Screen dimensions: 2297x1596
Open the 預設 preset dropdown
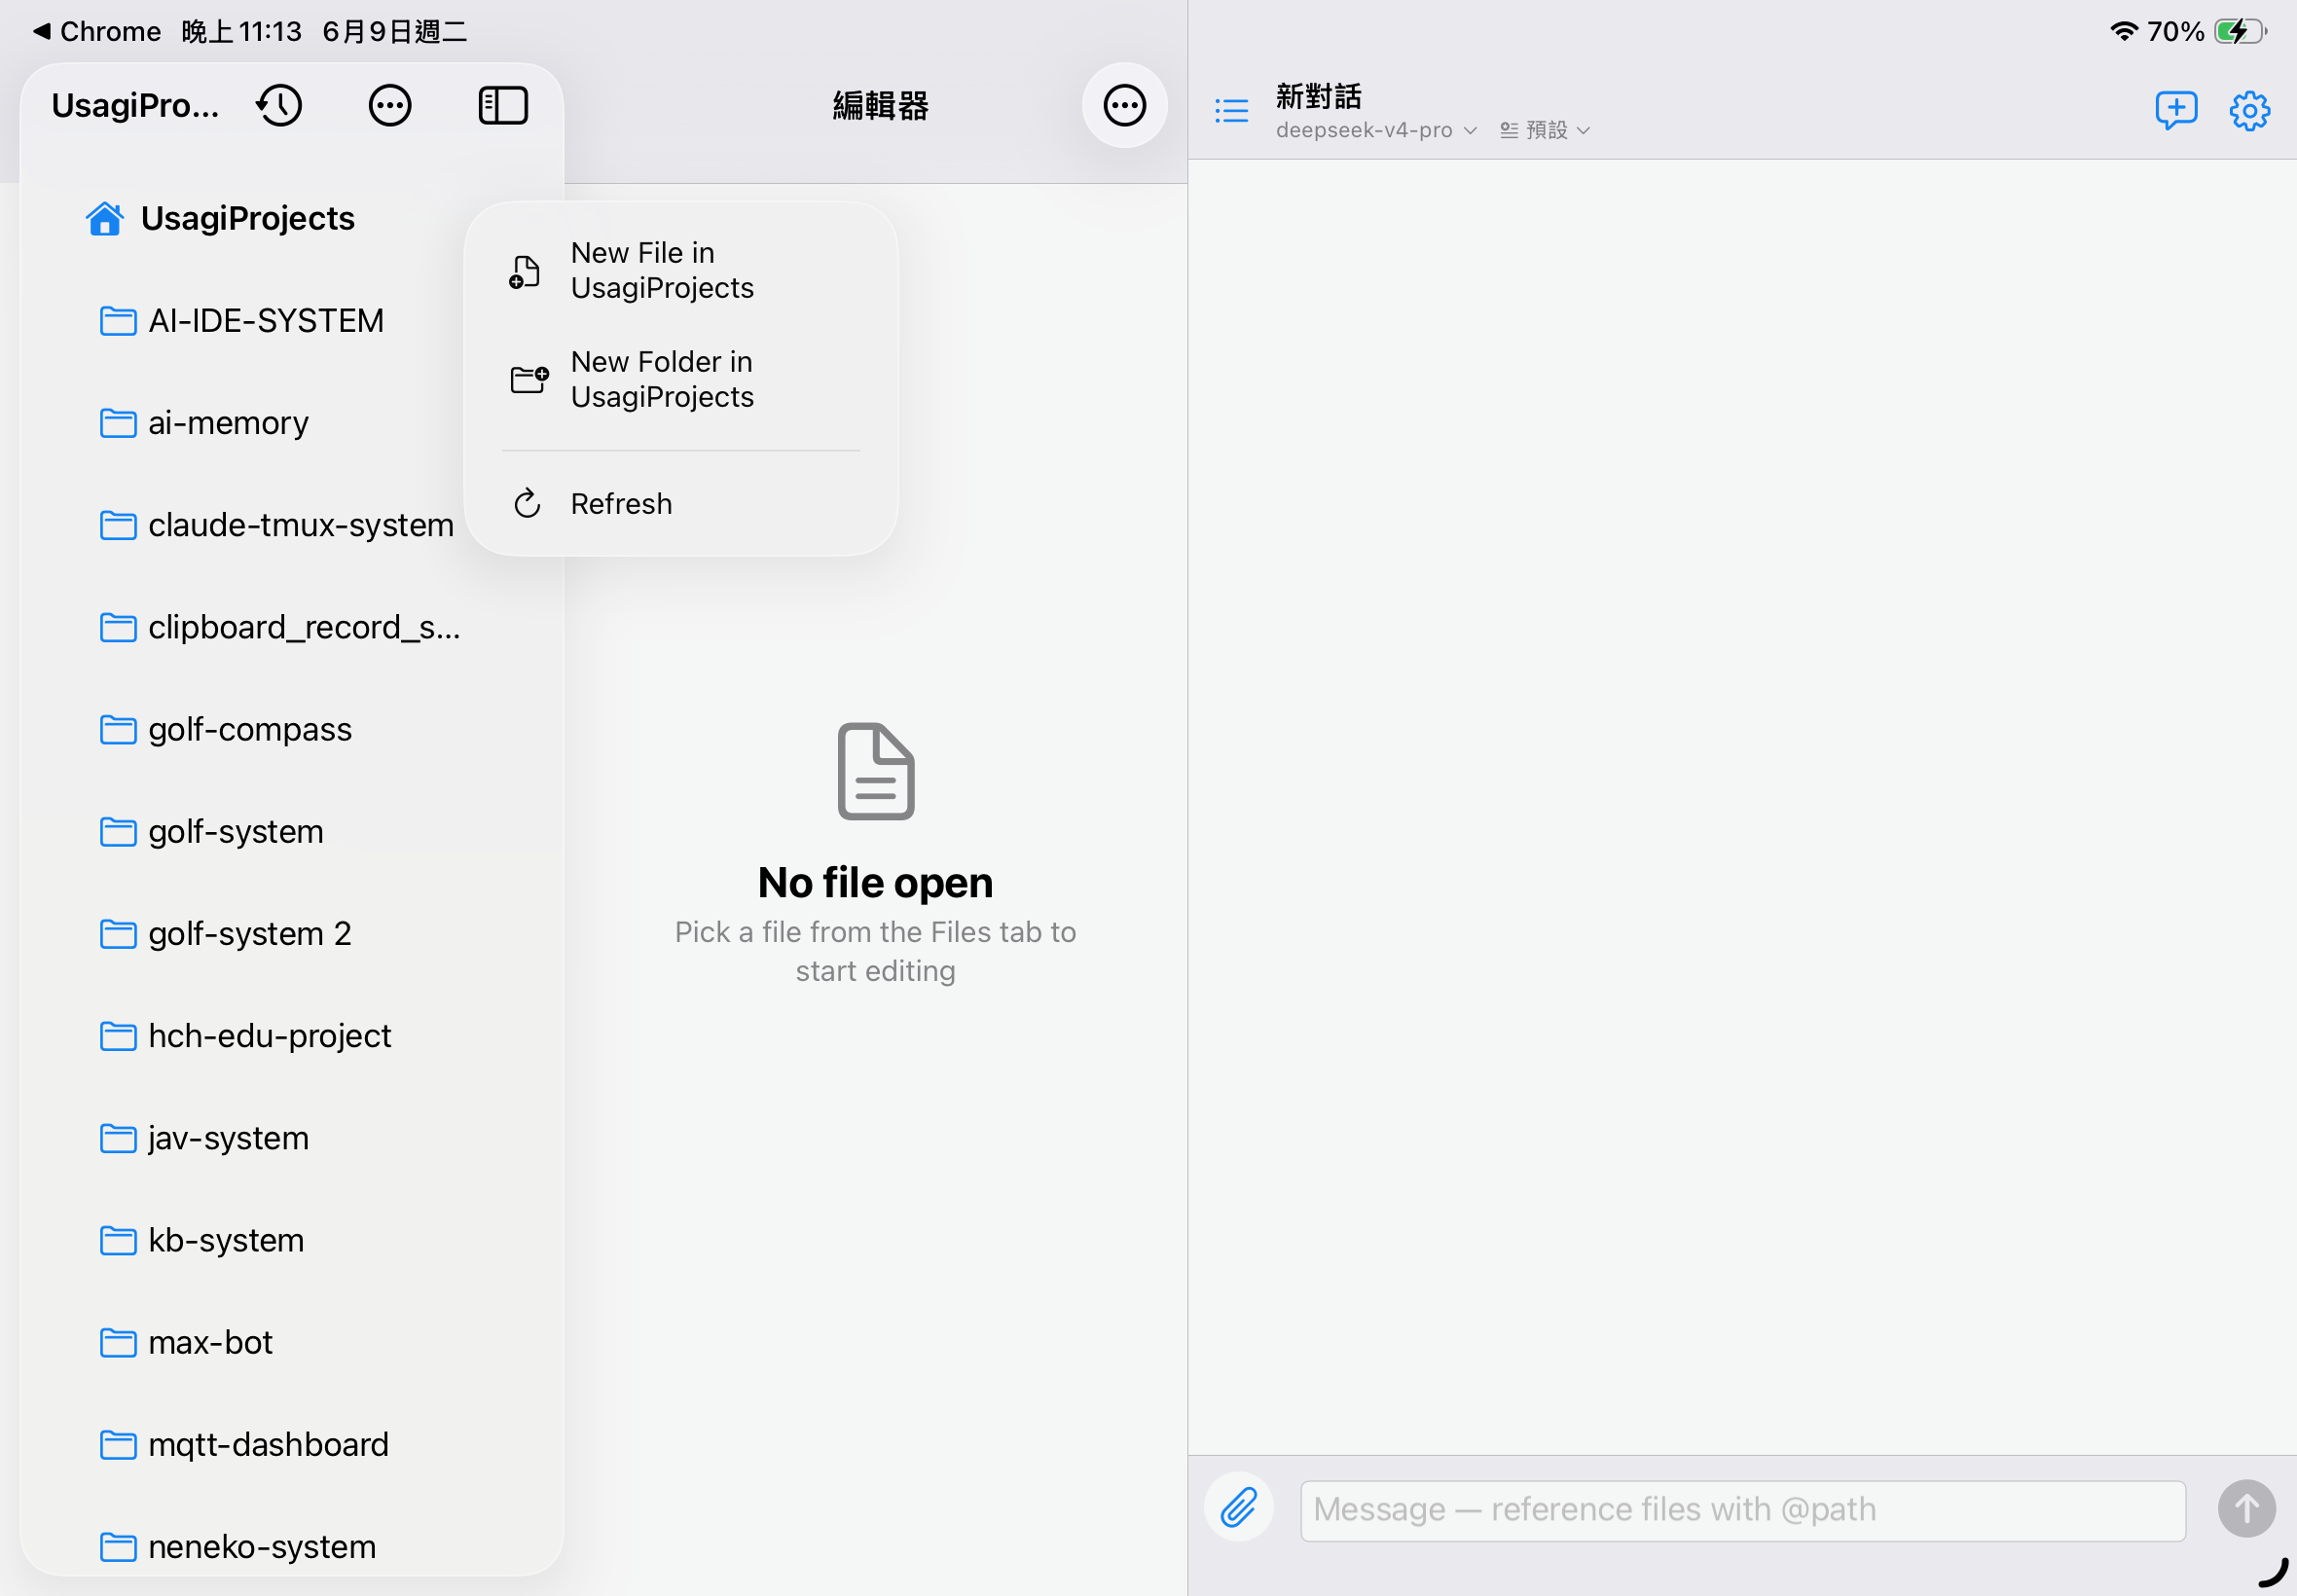point(1544,130)
